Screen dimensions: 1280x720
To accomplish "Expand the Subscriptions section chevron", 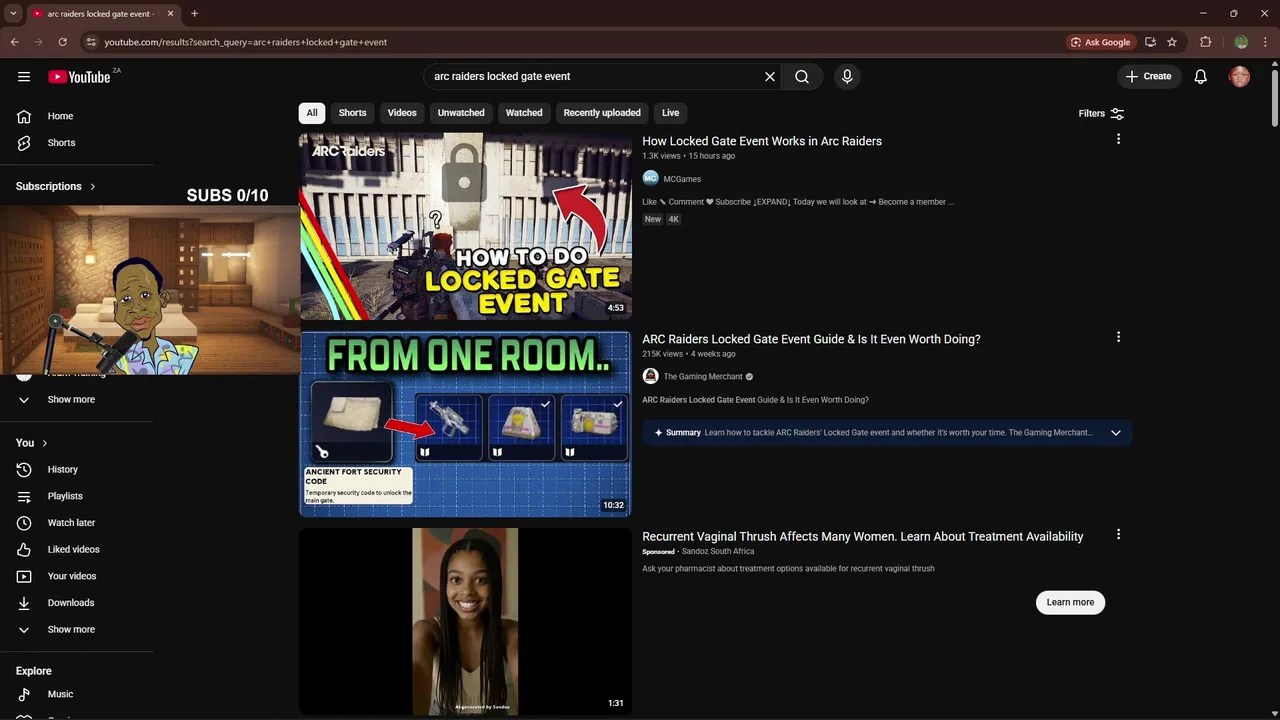I will (x=93, y=186).
